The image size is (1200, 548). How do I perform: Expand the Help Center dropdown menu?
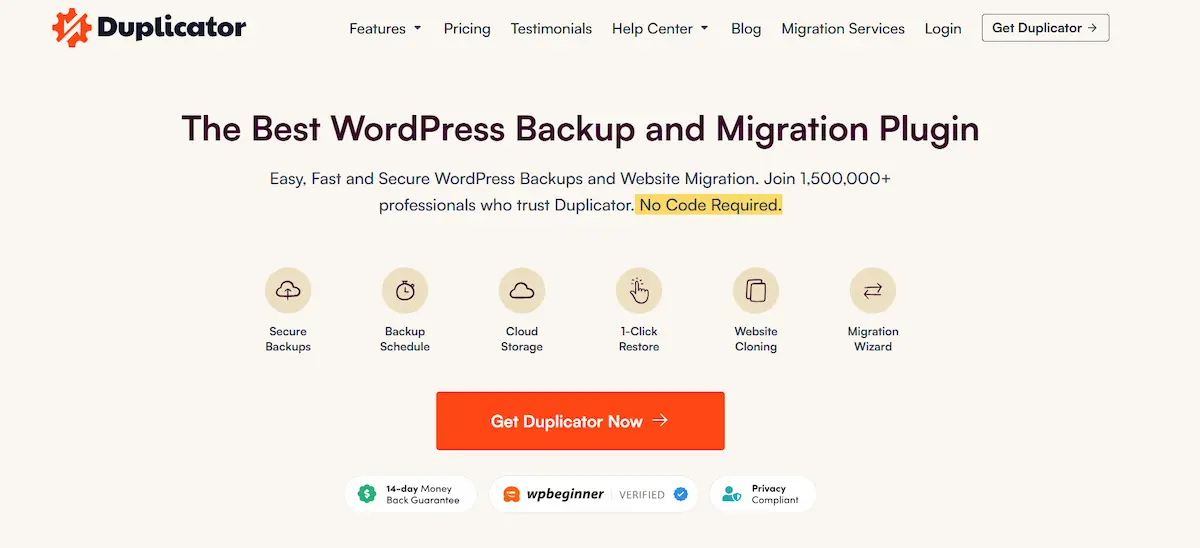660,29
